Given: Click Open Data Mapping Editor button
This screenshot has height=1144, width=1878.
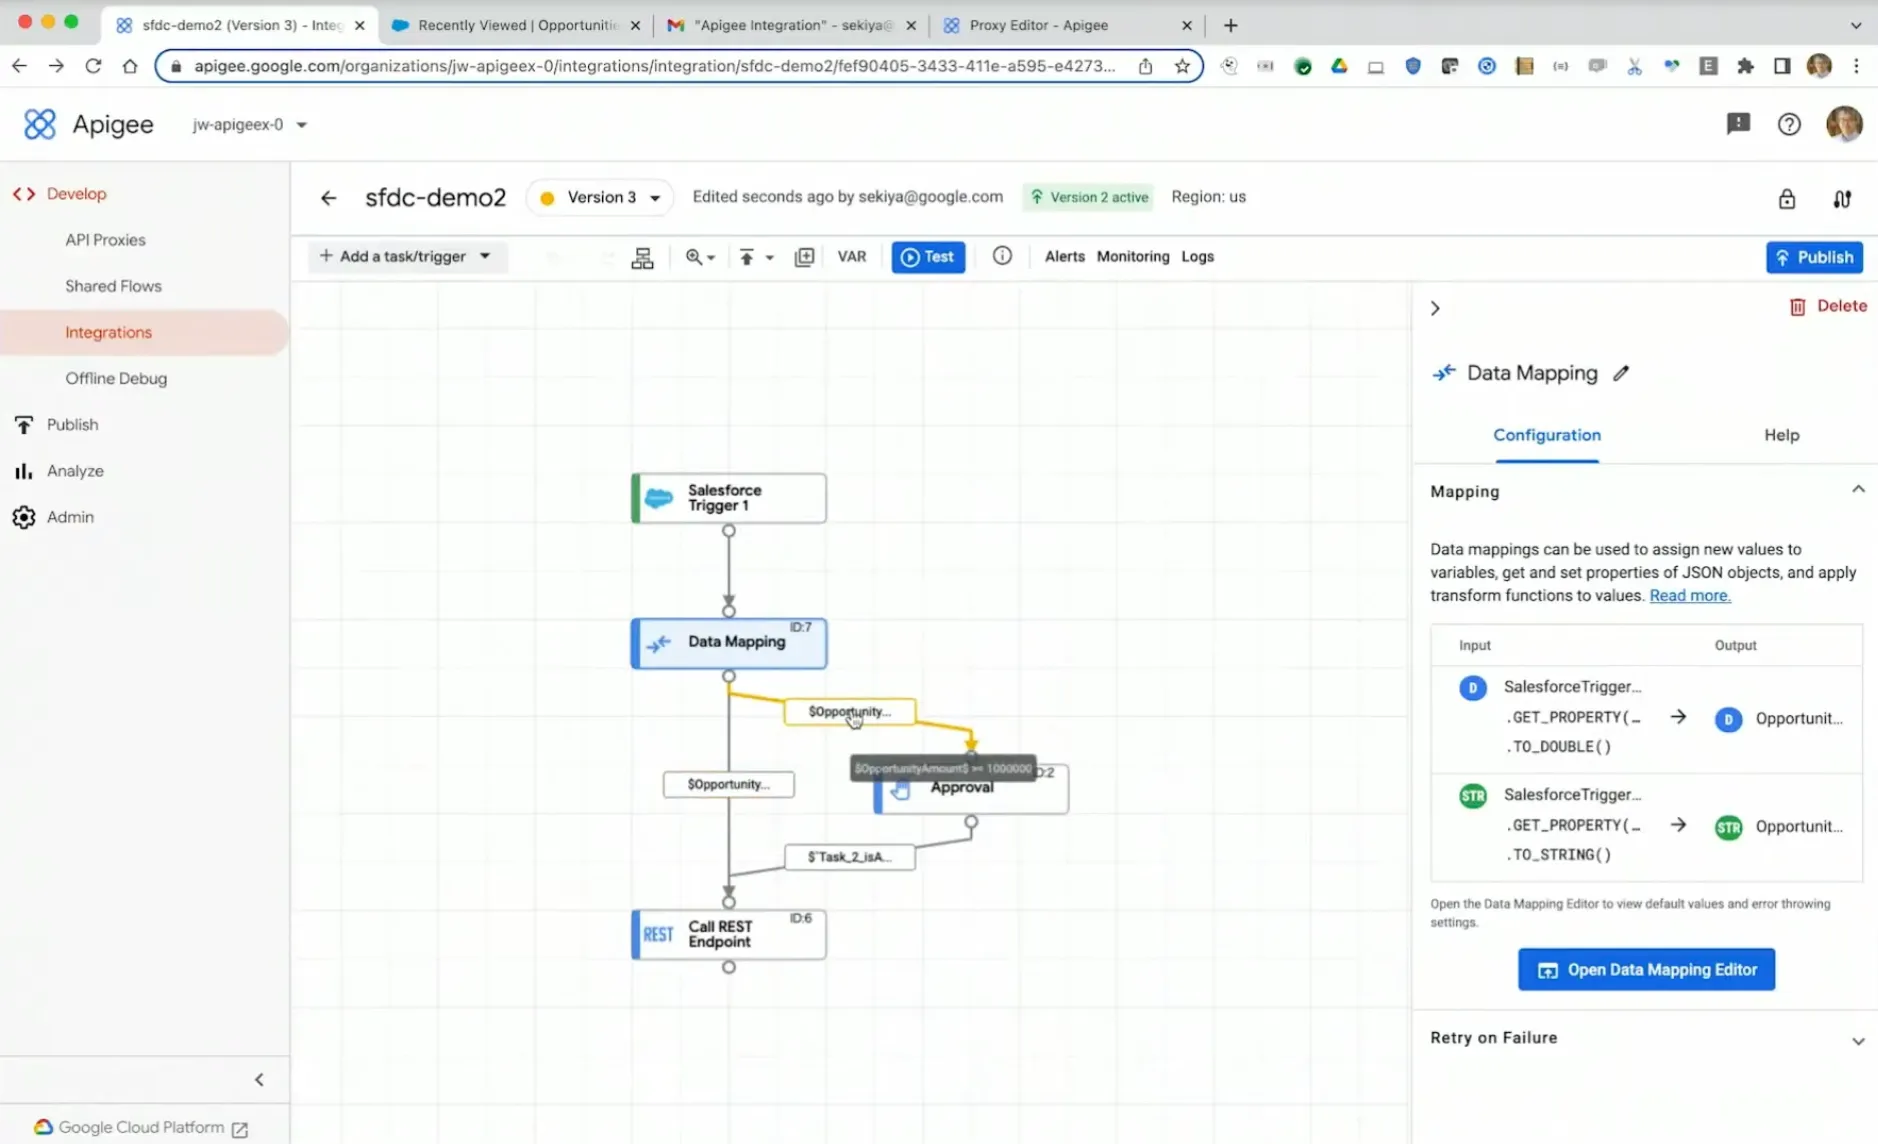Looking at the screenshot, I should (1645, 970).
